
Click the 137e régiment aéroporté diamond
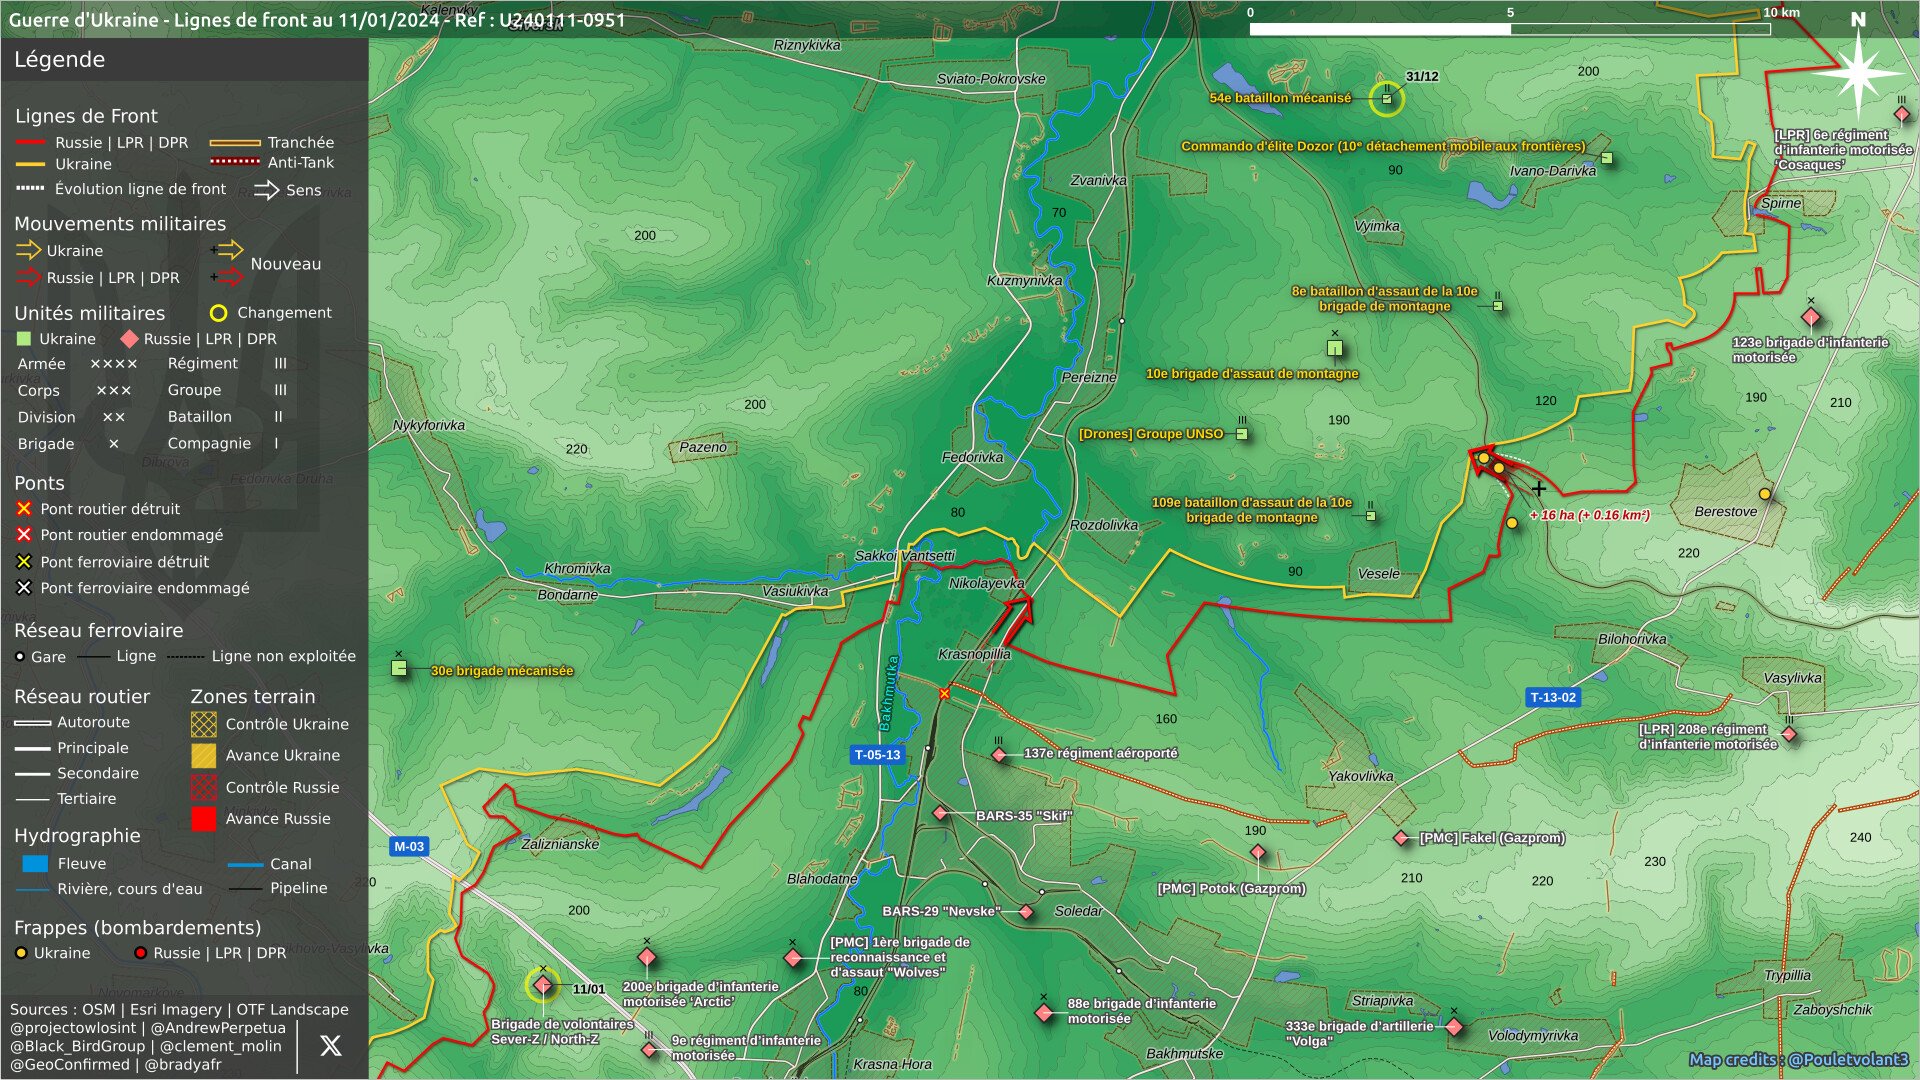(999, 755)
